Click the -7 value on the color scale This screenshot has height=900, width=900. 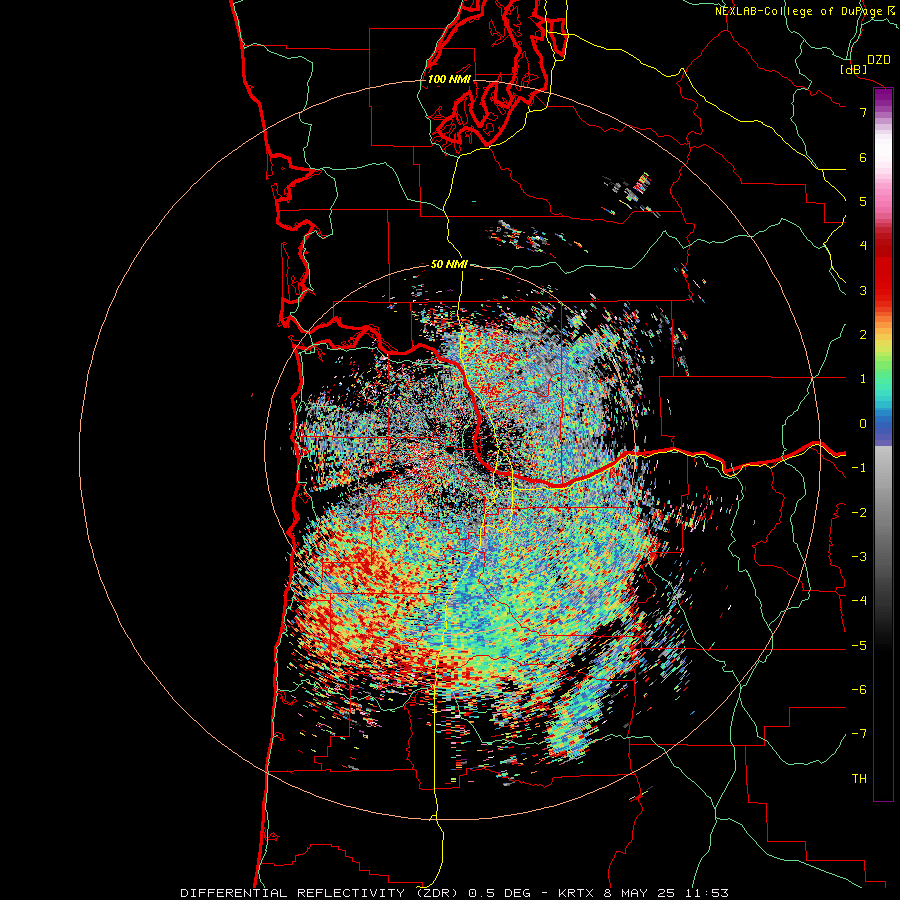(x=859, y=734)
